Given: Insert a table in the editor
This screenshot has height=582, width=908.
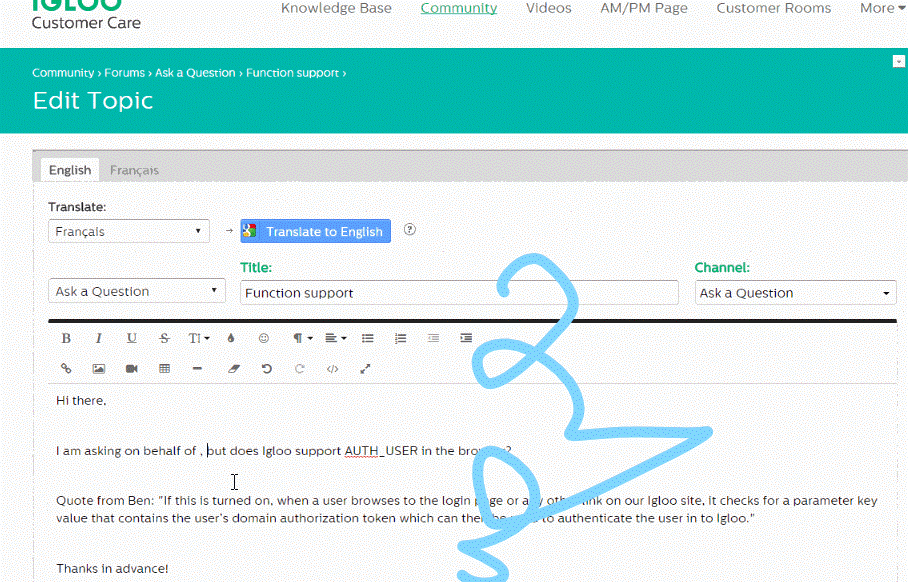Looking at the screenshot, I should (165, 369).
